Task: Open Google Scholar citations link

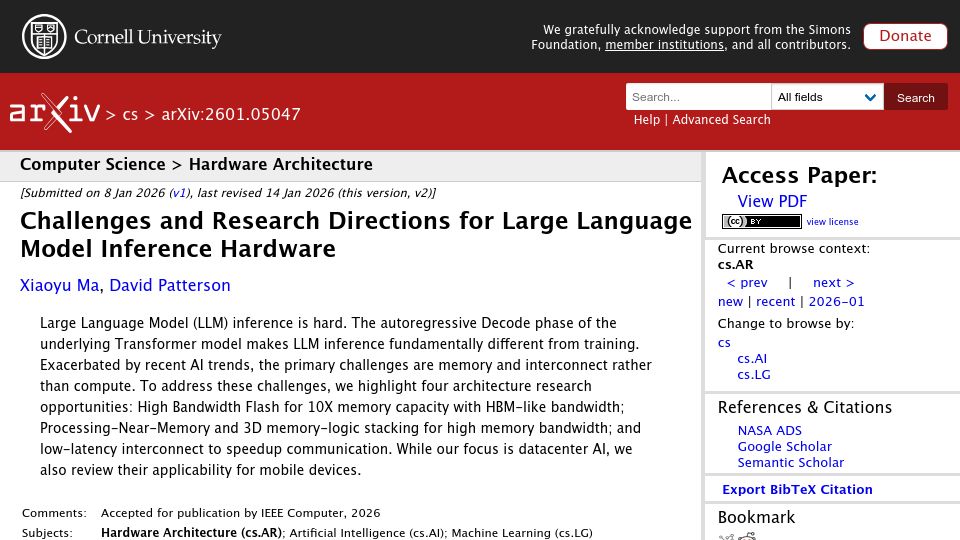Action: click(784, 446)
